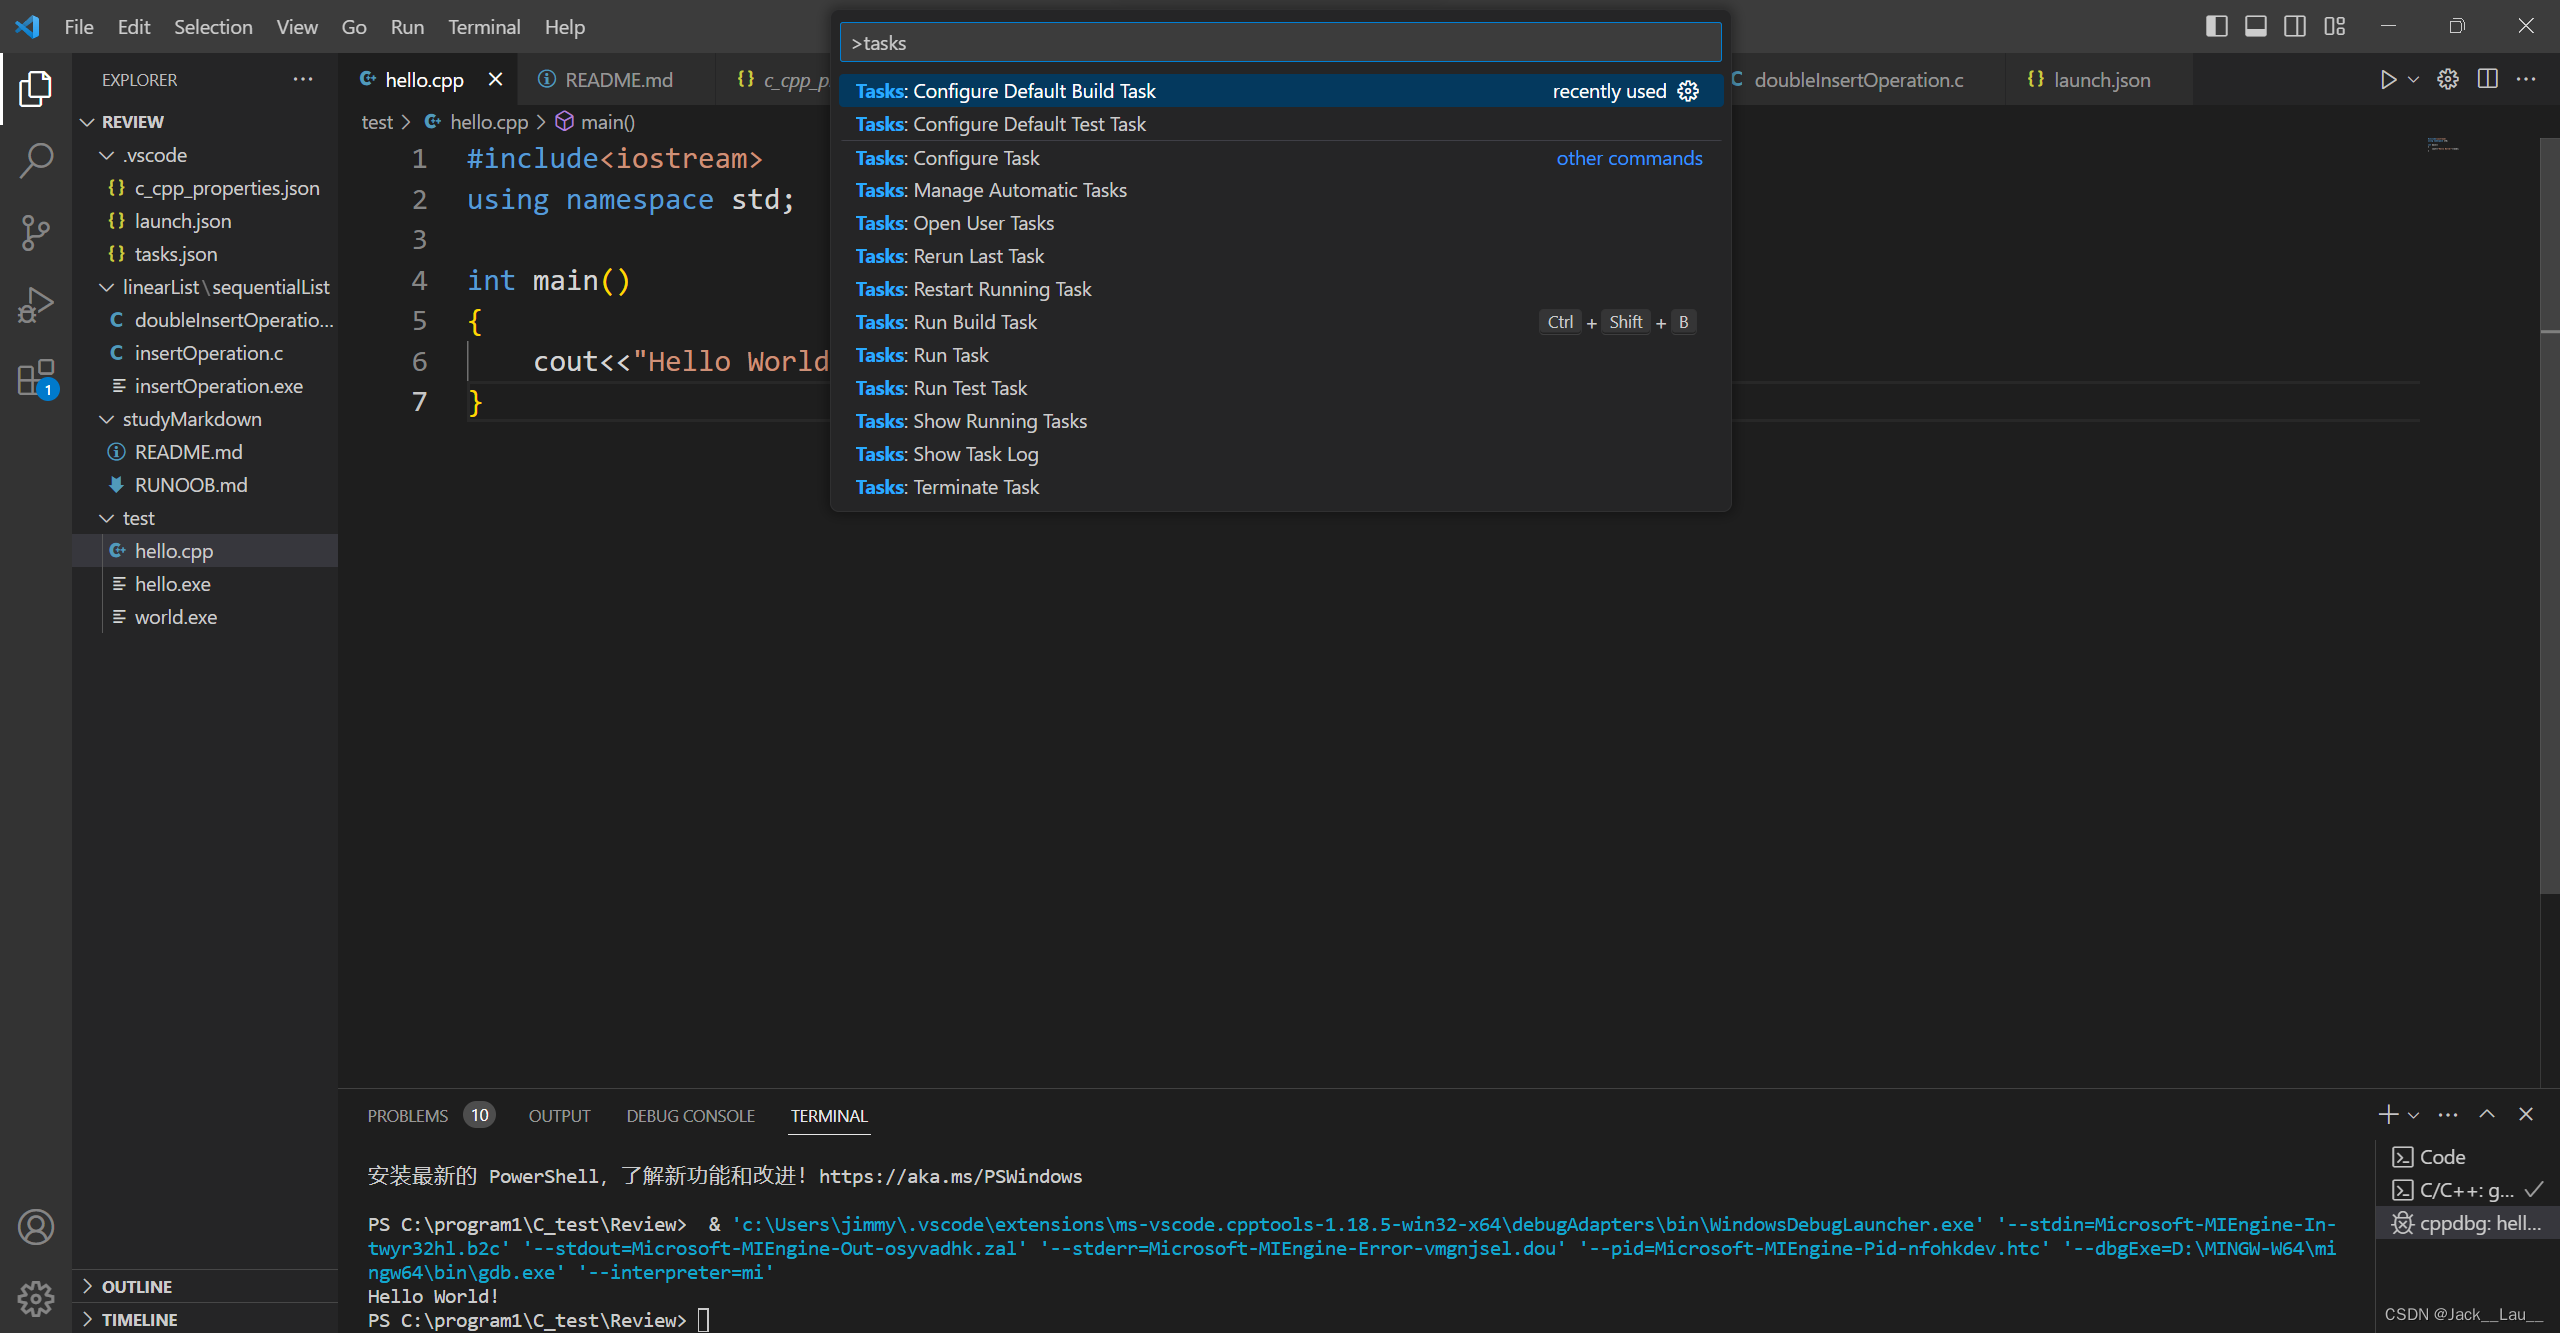Click the editor vertical scrollbar

(2549, 515)
